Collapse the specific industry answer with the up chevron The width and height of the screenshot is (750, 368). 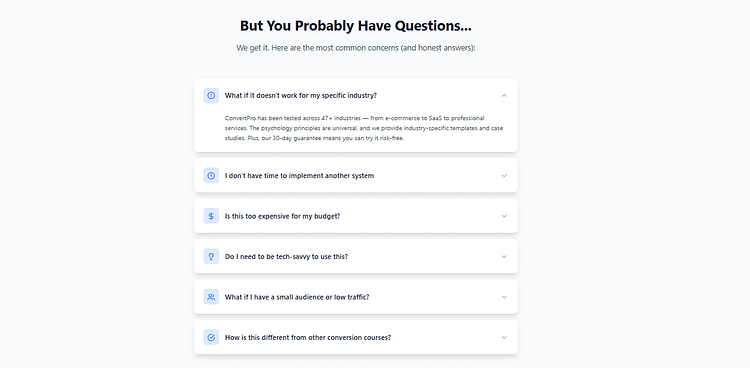point(504,95)
